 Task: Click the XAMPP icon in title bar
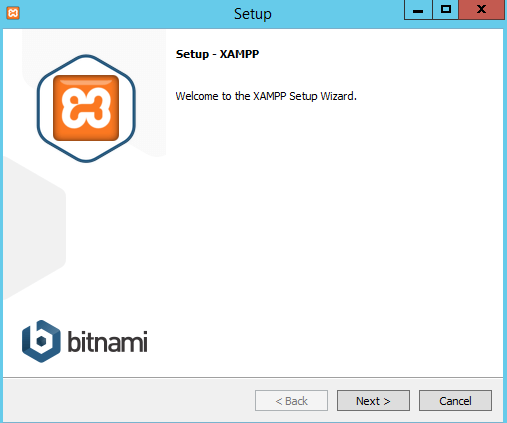tap(13, 13)
